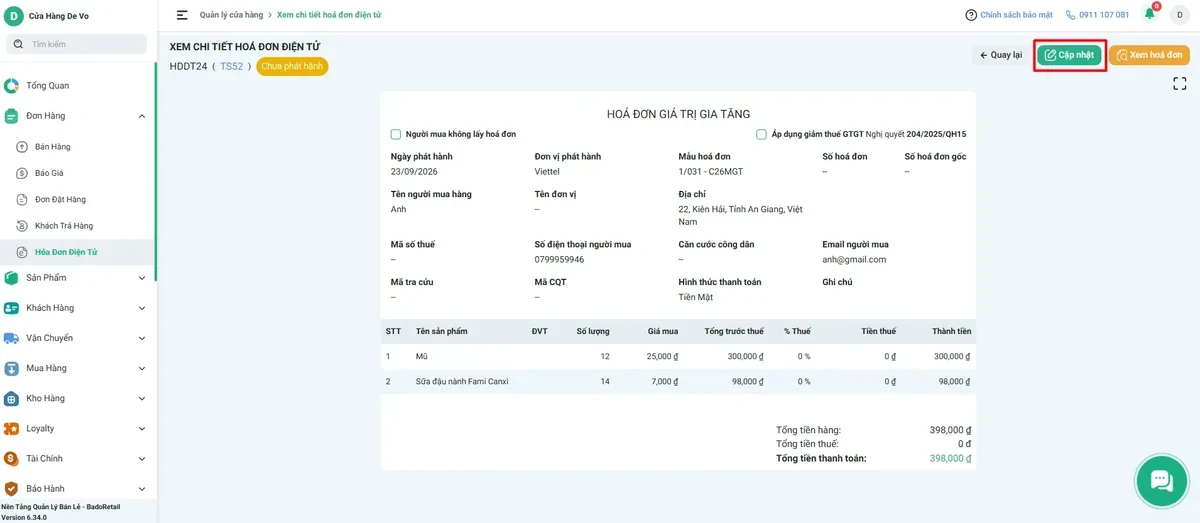The width and height of the screenshot is (1200, 523).
Task: Click the Thành tiền column header
Action: tap(951, 331)
